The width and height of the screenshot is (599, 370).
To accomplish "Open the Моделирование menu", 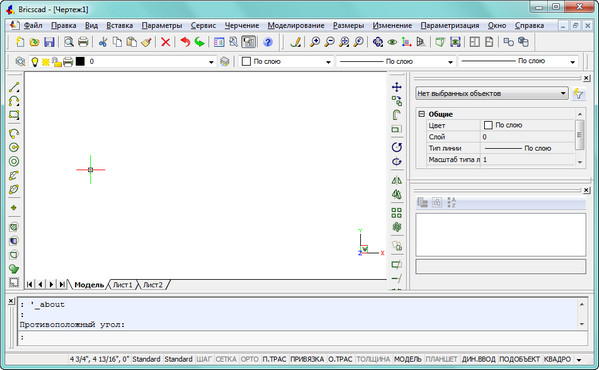I will [x=296, y=26].
